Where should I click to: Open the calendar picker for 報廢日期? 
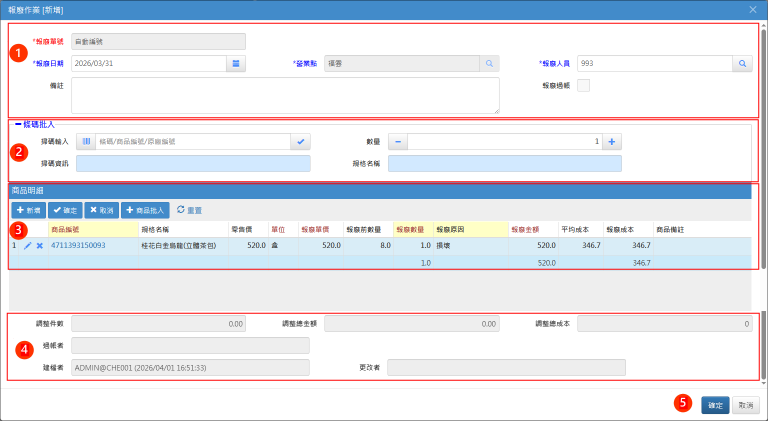[x=236, y=63]
